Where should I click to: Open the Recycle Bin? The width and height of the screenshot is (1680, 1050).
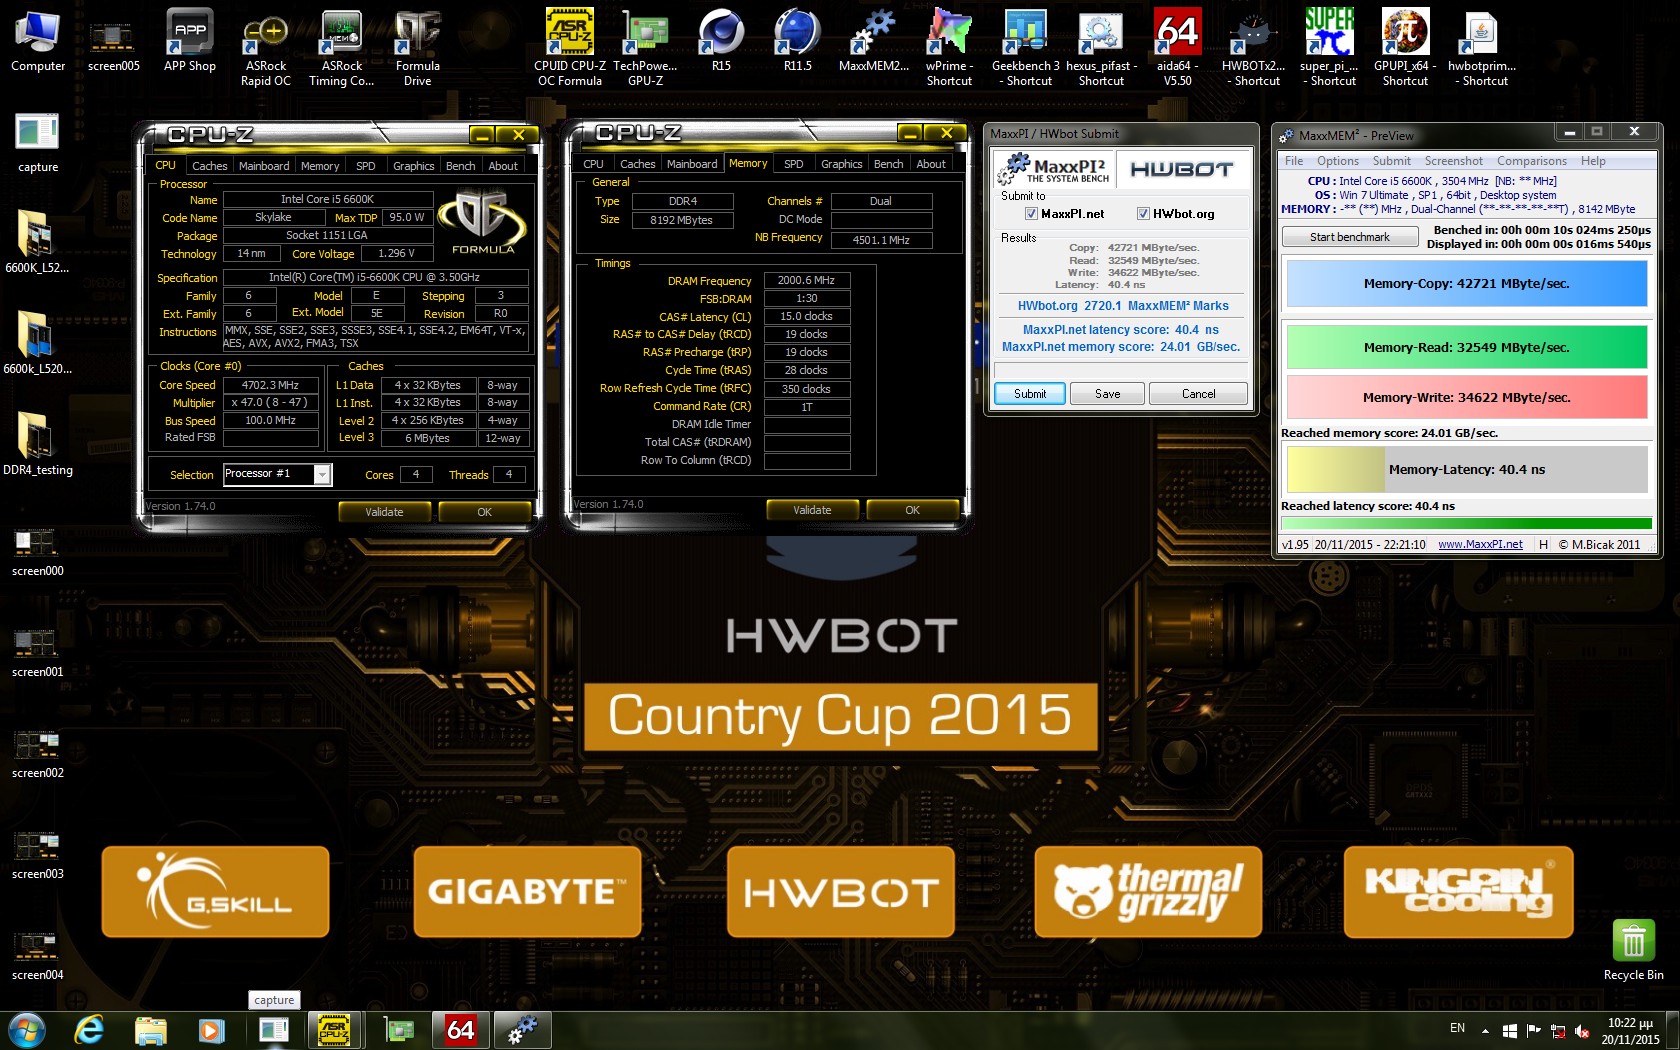1633,950
